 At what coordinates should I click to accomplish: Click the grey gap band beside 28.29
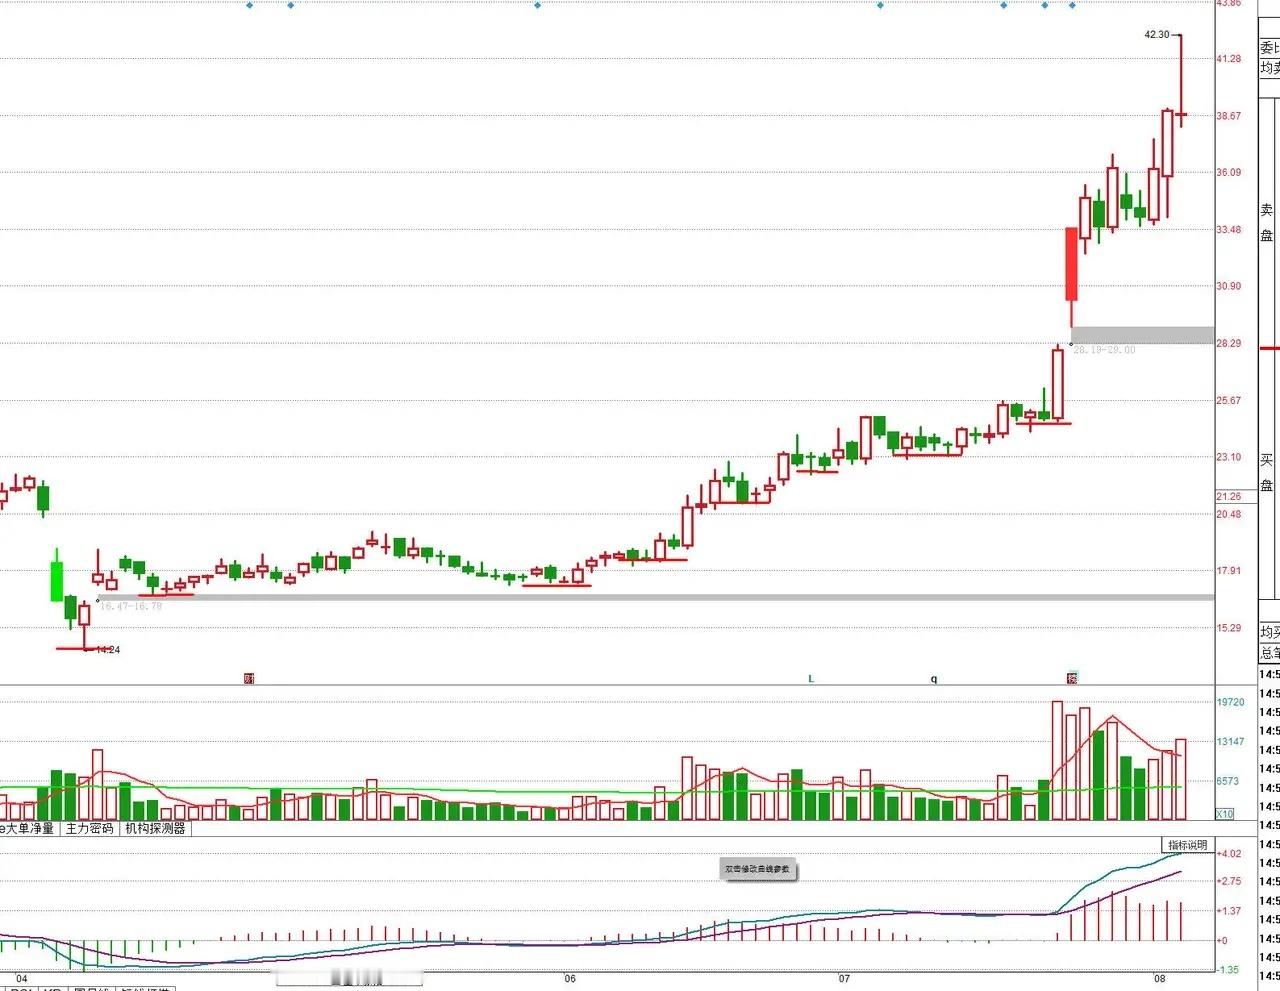coord(1142,335)
